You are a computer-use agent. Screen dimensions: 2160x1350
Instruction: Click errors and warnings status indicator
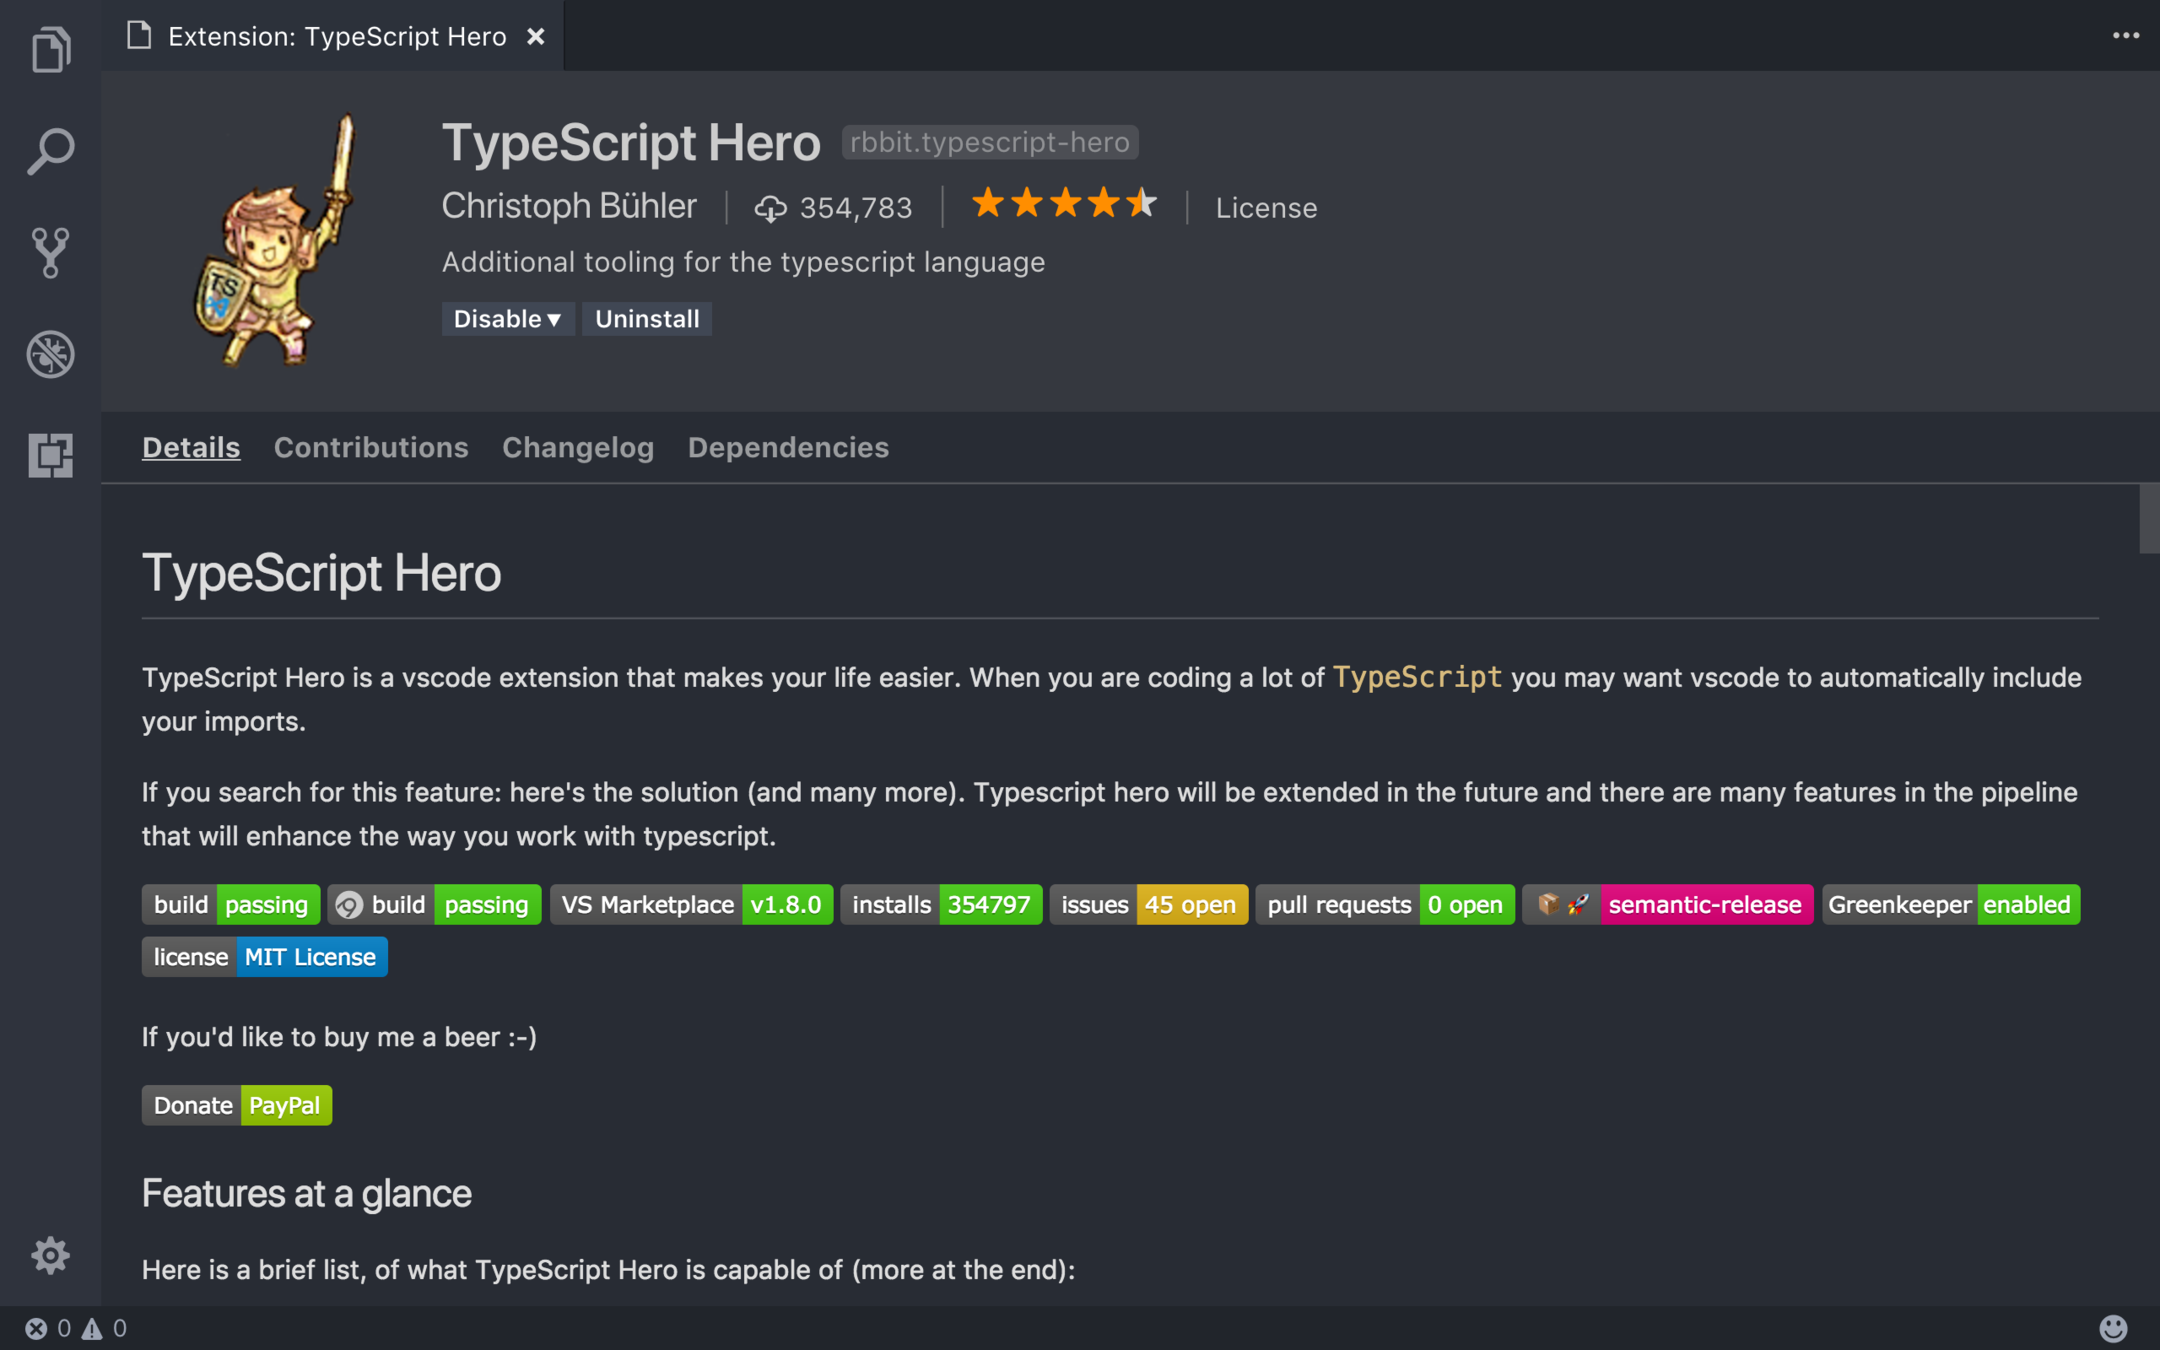pos(76,1328)
